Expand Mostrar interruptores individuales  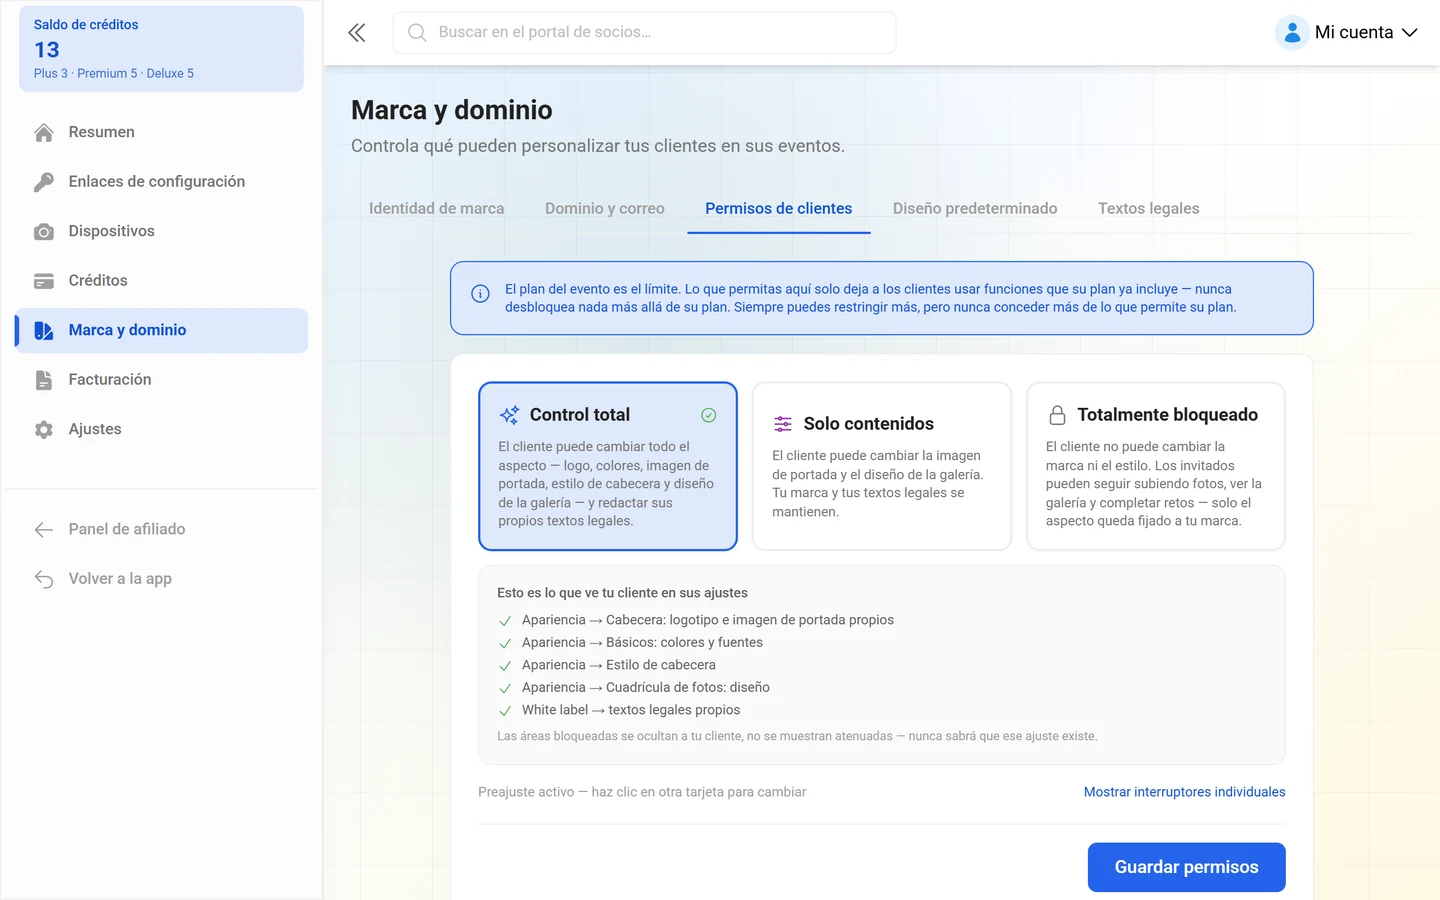(1185, 792)
